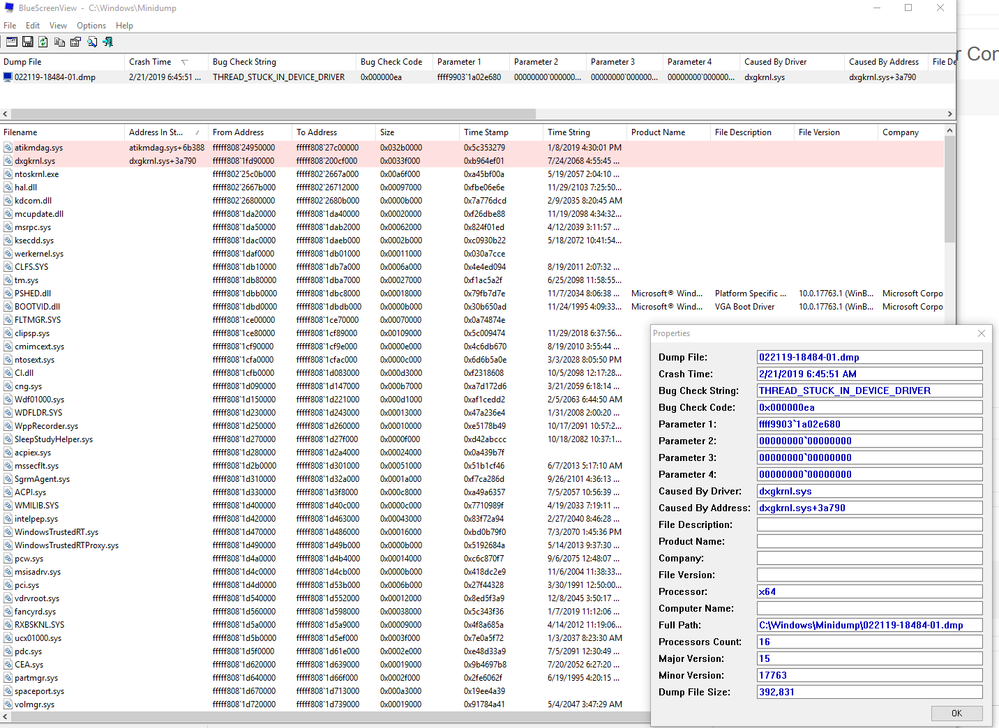Click the 1/8/2019 4:30:01 PM time string cell
The image size is (999, 728).
click(584, 148)
